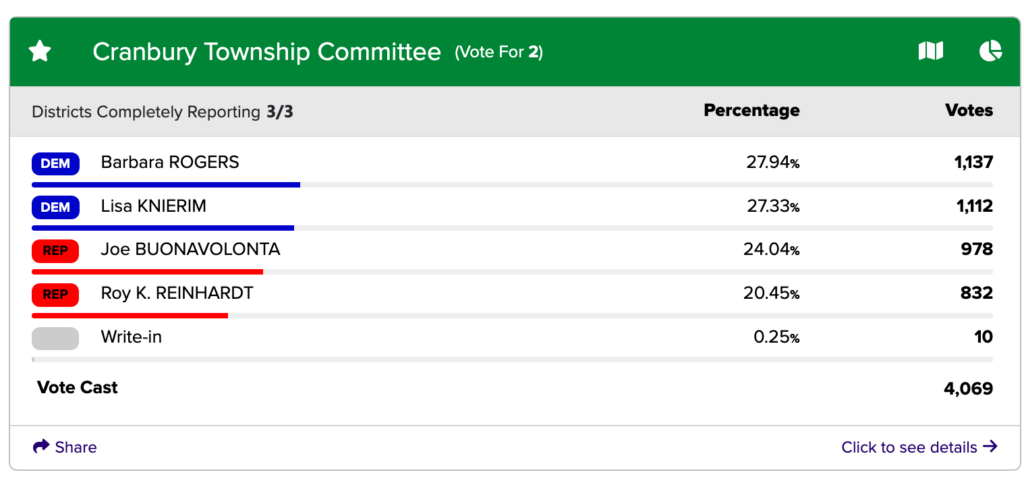Viewport: 1024px width, 487px height.
Task: Click Barbara ROGERS candidate name
Action: [x=170, y=162]
